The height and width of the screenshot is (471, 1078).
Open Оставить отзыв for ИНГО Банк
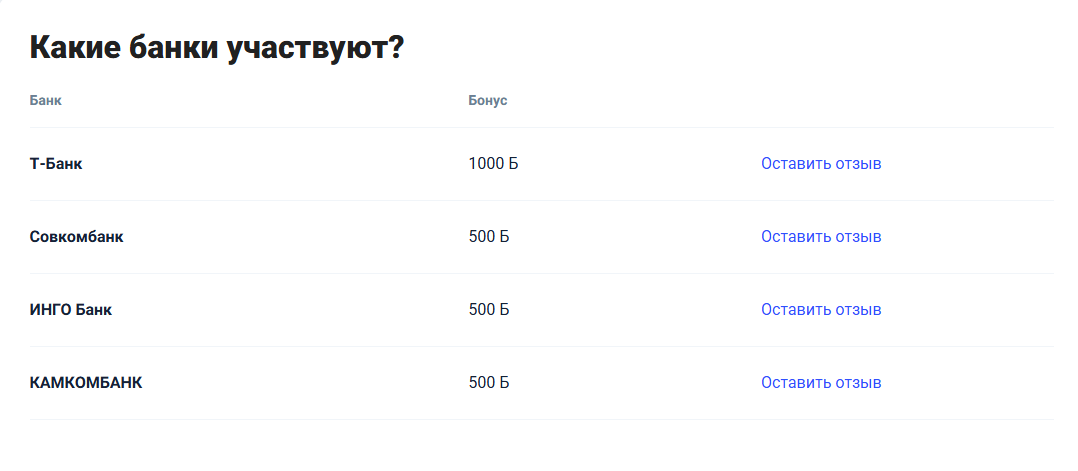click(820, 310)
